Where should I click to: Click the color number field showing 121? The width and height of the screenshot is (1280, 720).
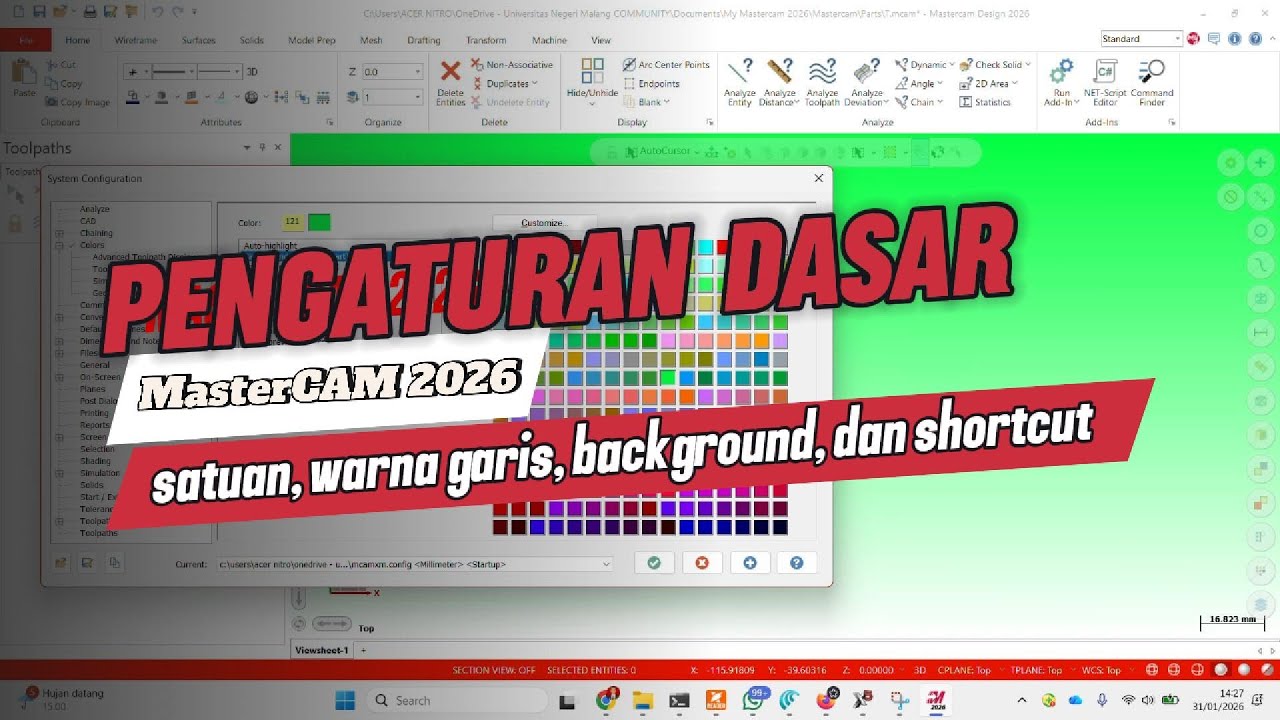pos(292,222)
